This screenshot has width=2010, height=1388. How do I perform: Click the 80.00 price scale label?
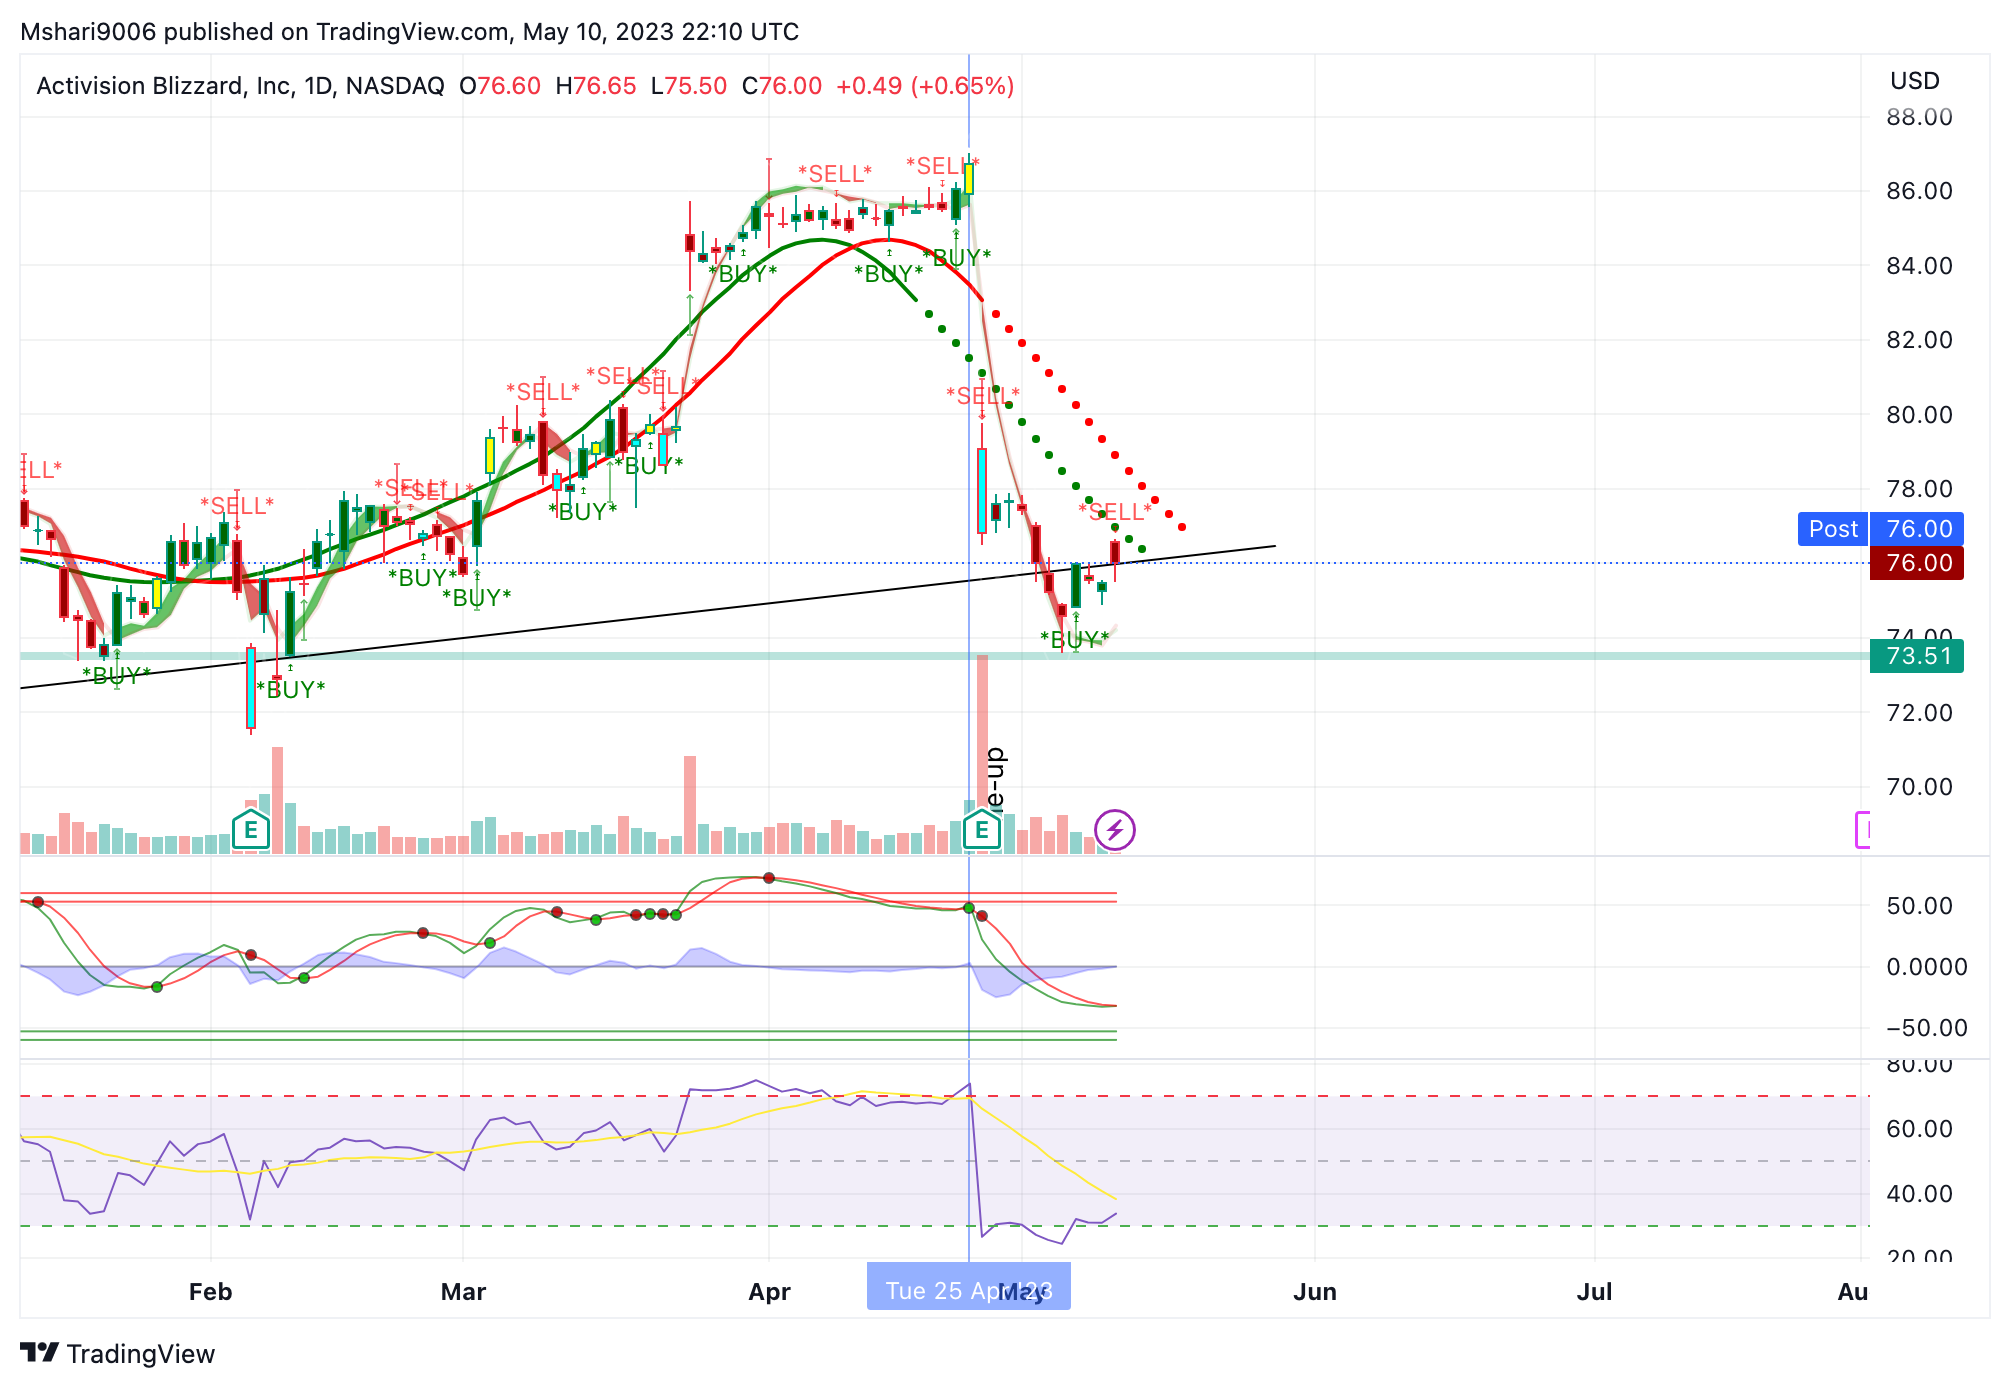[1919, 415]
